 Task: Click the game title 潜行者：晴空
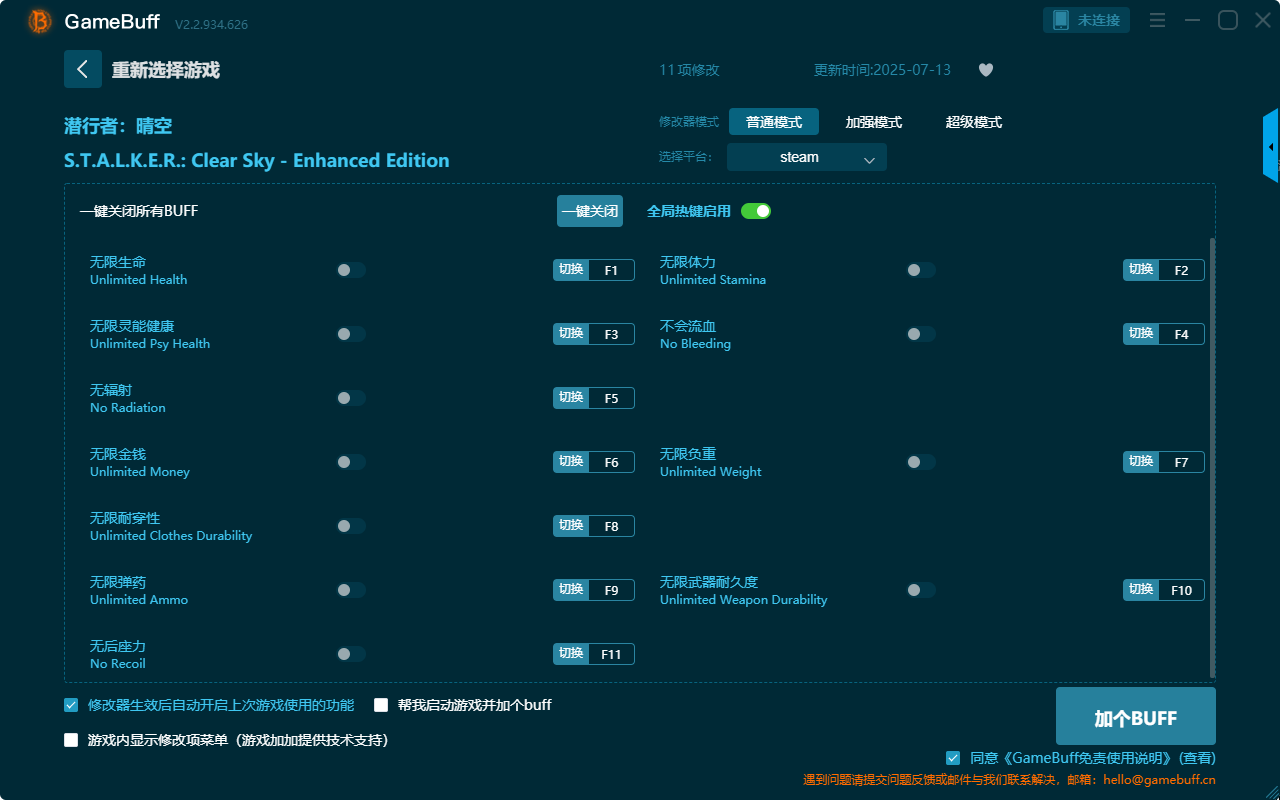pyautogui.click(x=118, y=126)
